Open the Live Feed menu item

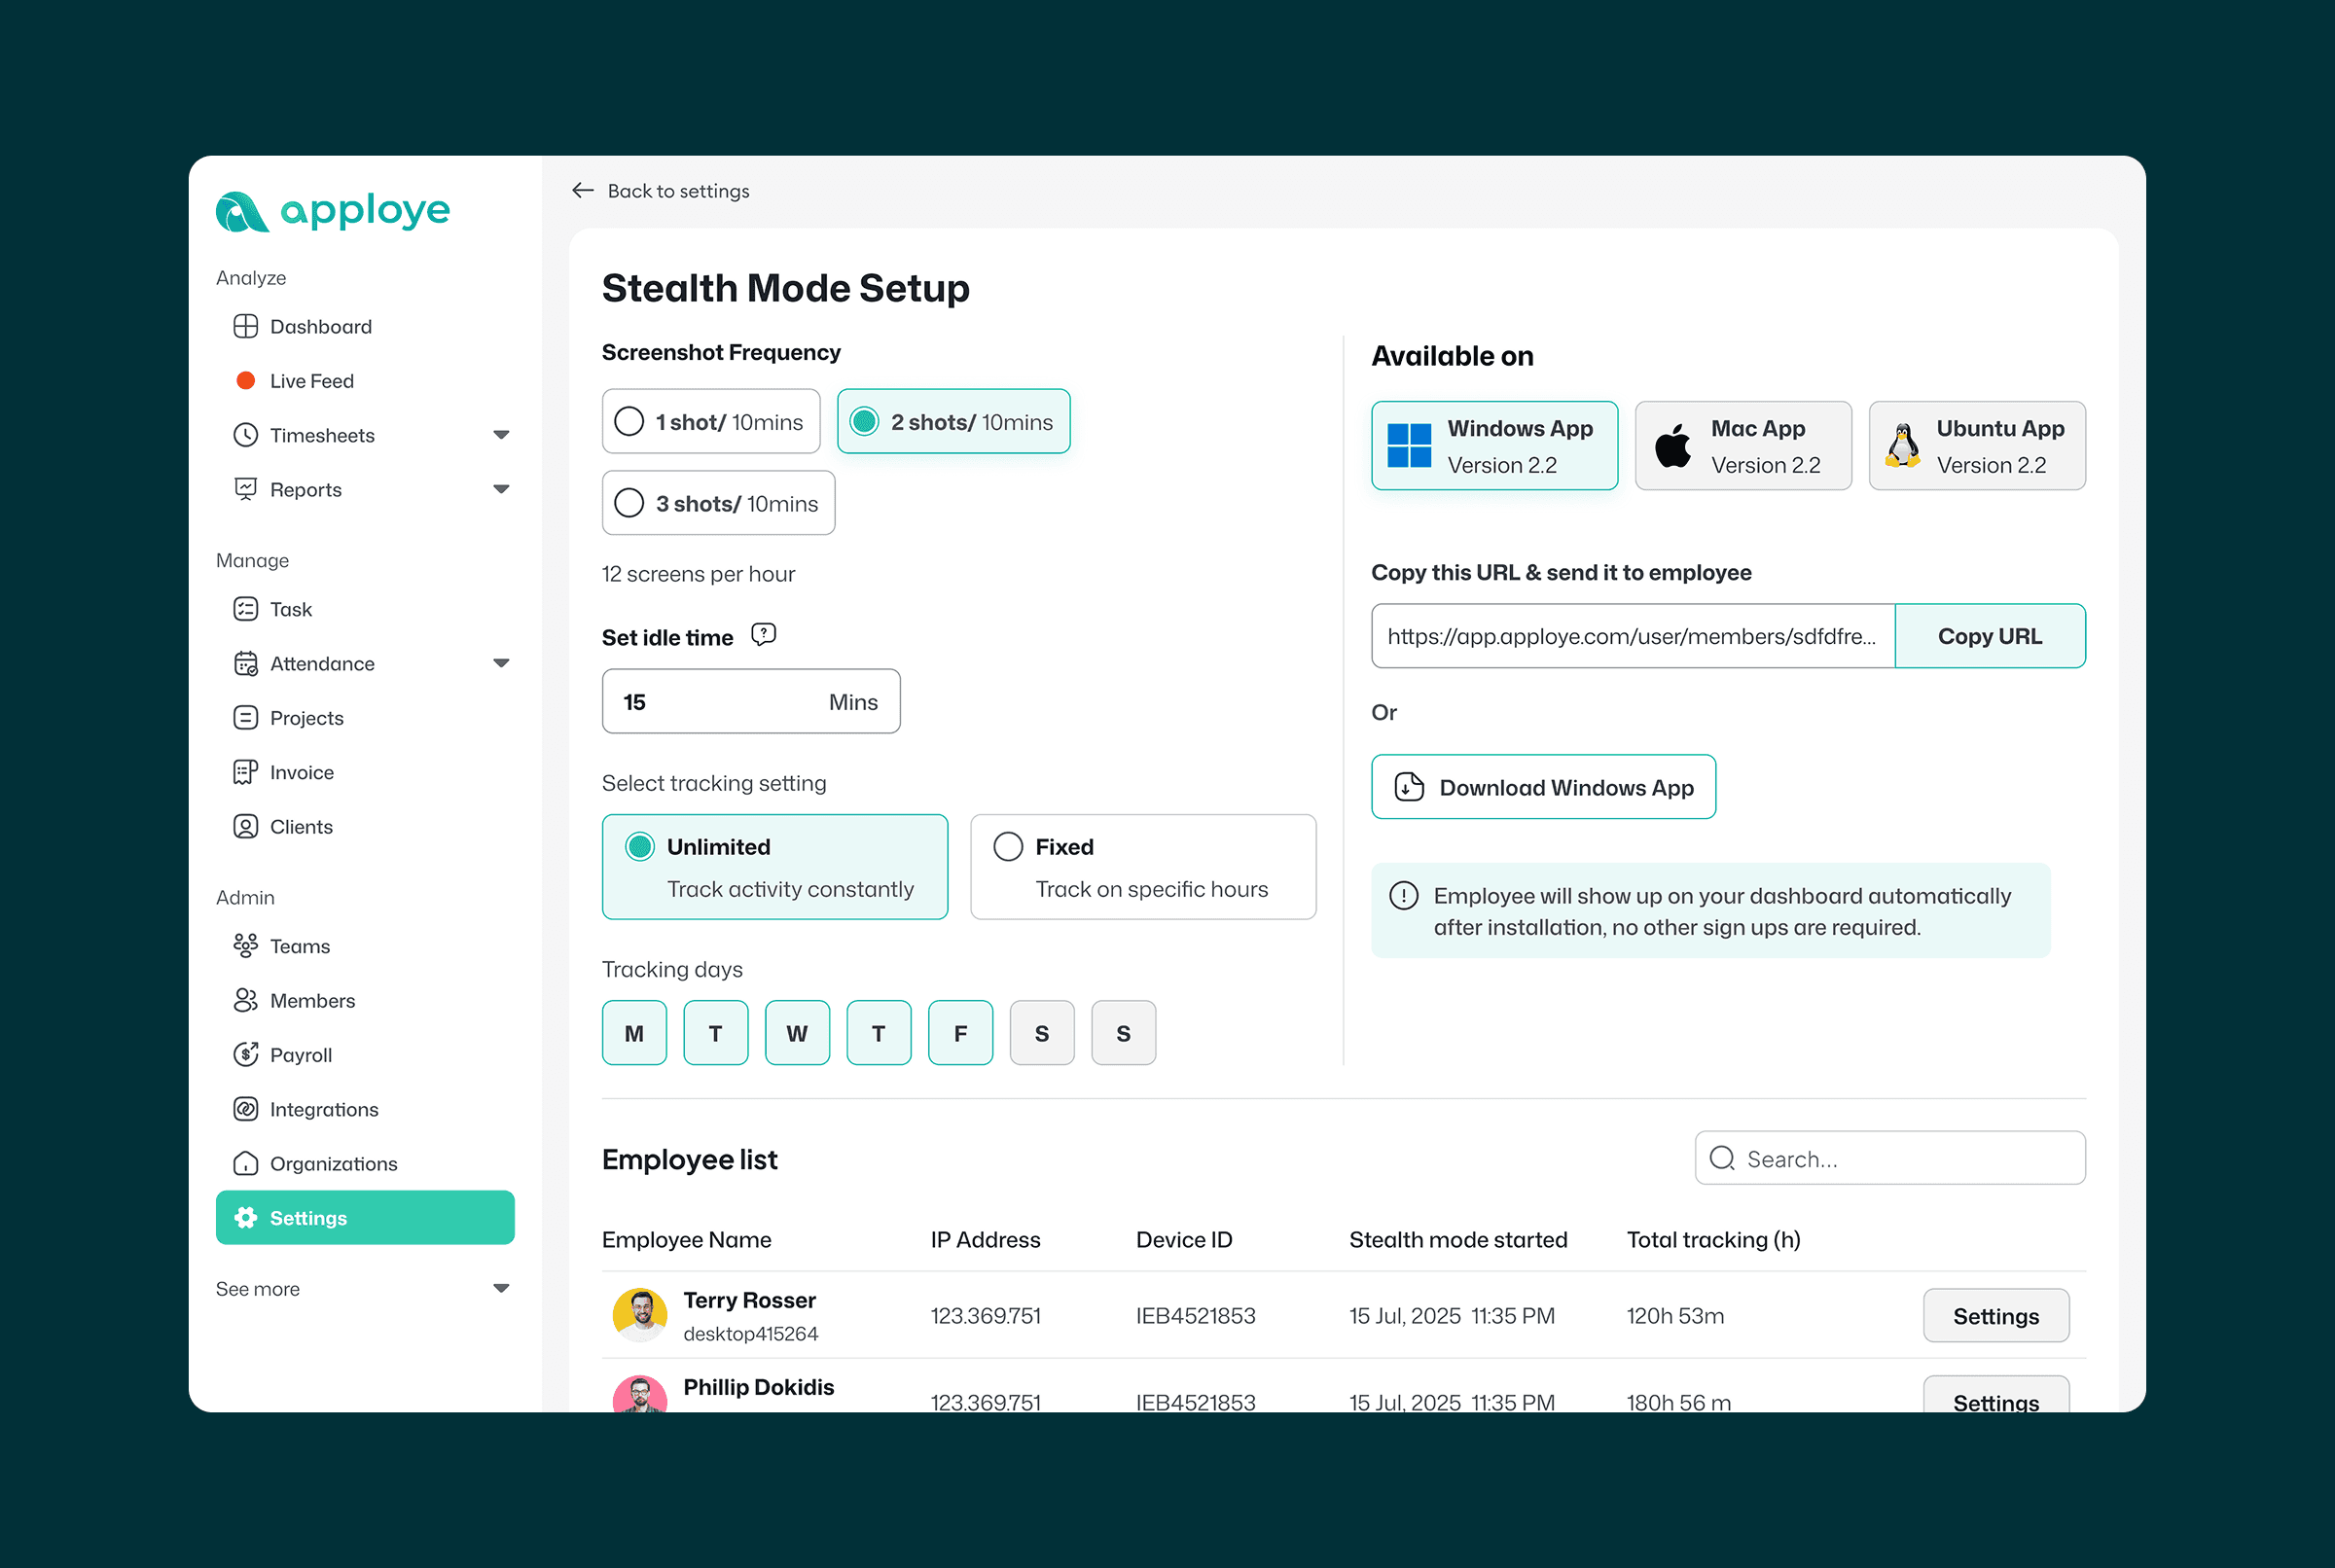(311, 381)
